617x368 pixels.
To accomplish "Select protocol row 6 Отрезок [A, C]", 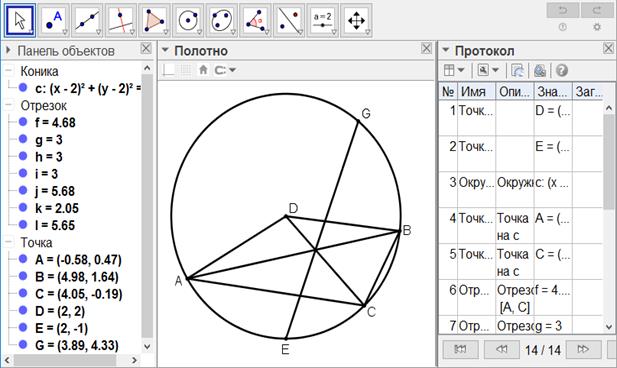I will [x=521, y=298].
